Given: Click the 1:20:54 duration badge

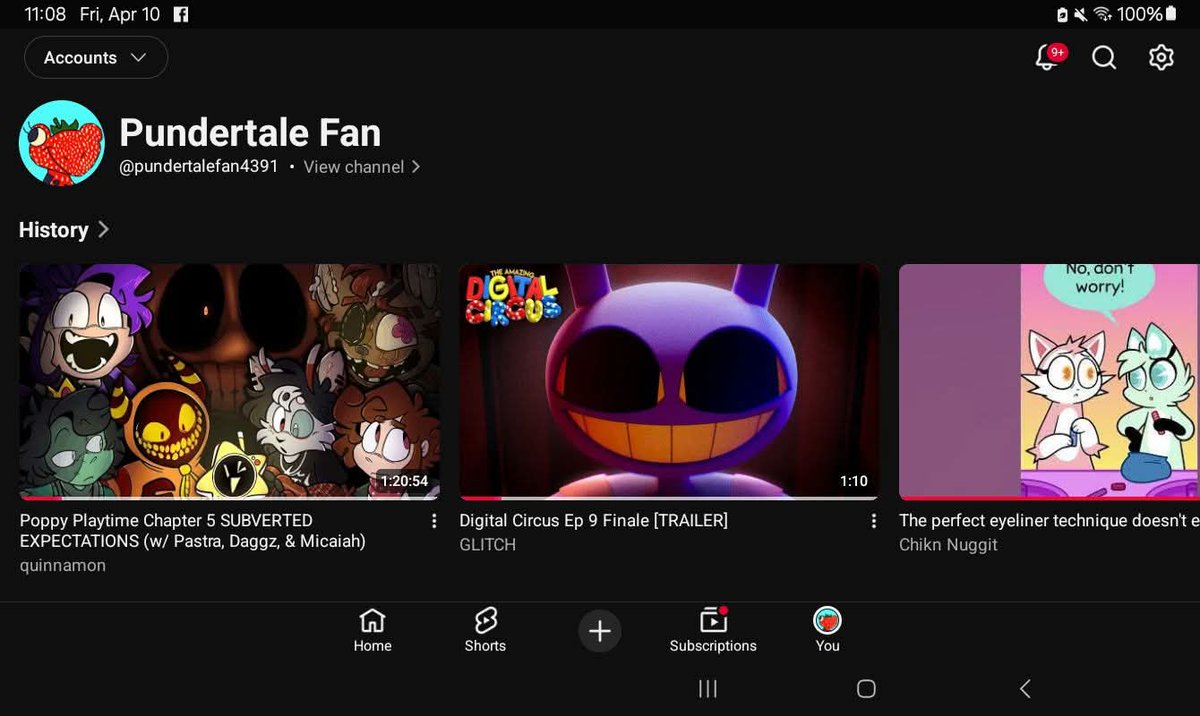Looking at the screenshot, I should (x=404, y=481).
